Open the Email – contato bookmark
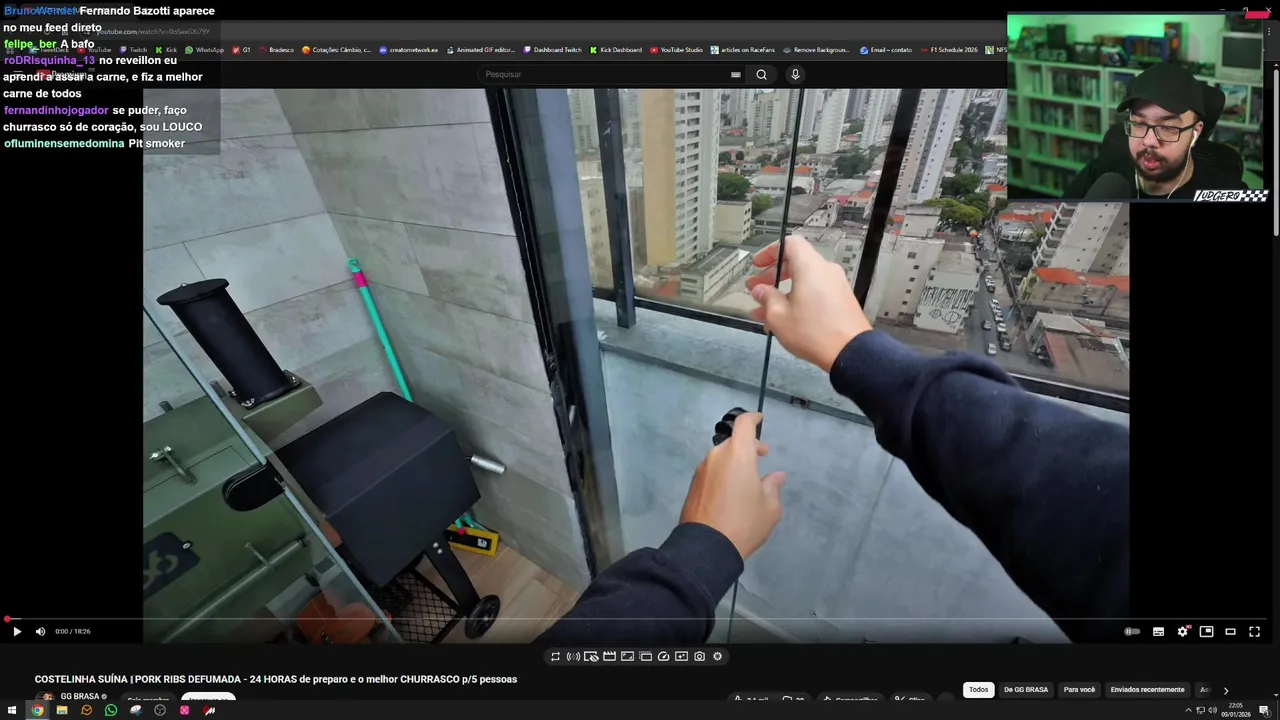Viewport: 1280px width, 720px height. pyautogui.click(x=886, y=50)
